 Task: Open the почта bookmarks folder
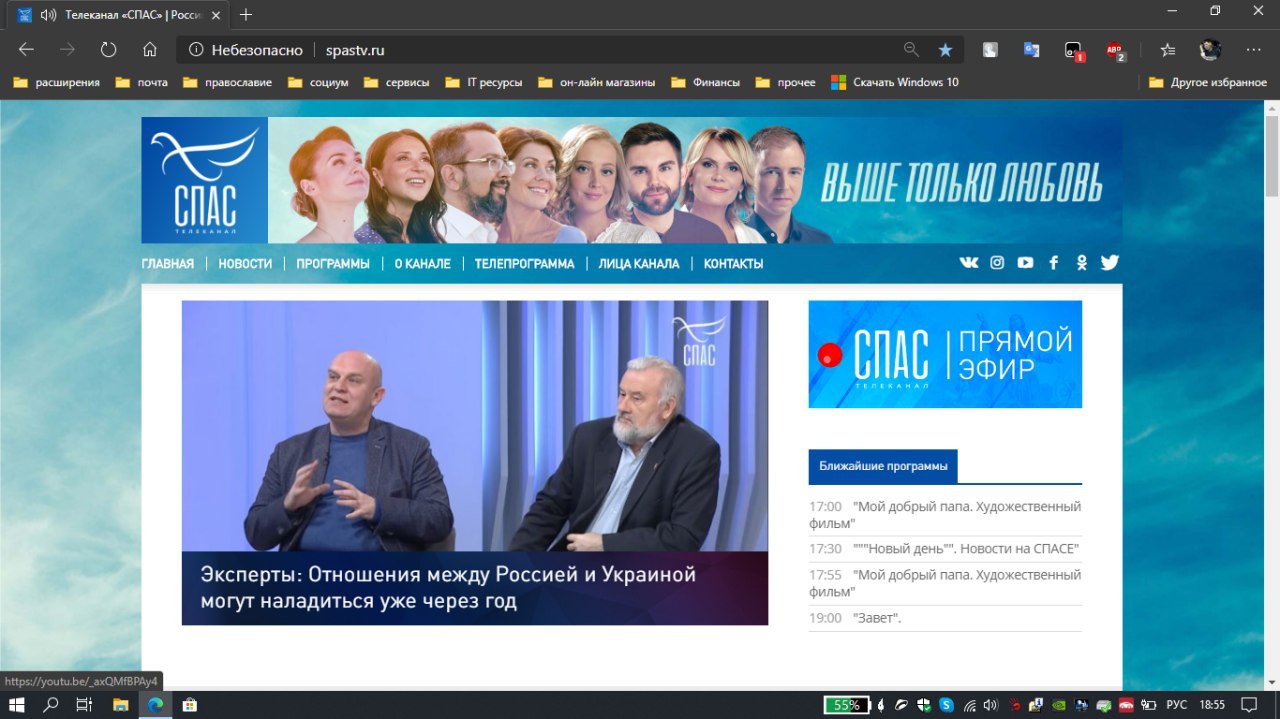point(142,82)
